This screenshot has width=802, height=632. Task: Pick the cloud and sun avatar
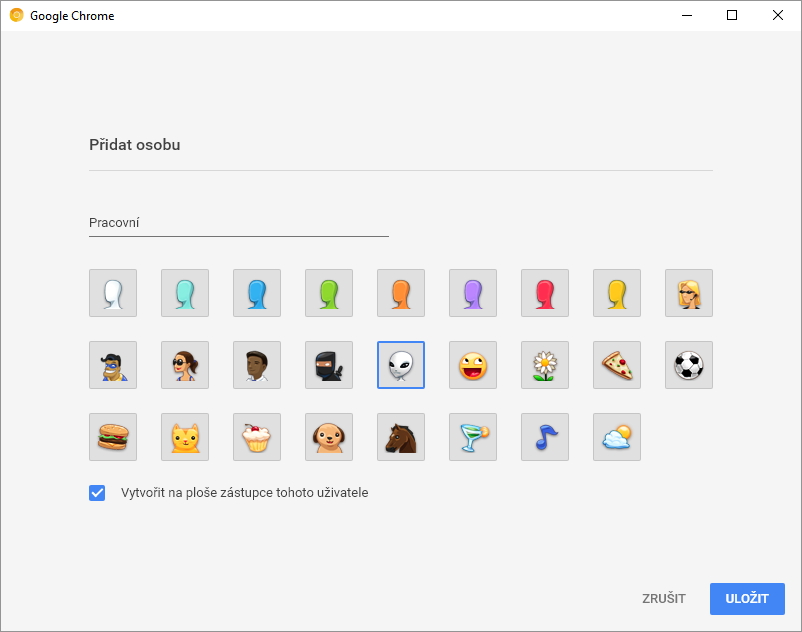click(617, 437)
